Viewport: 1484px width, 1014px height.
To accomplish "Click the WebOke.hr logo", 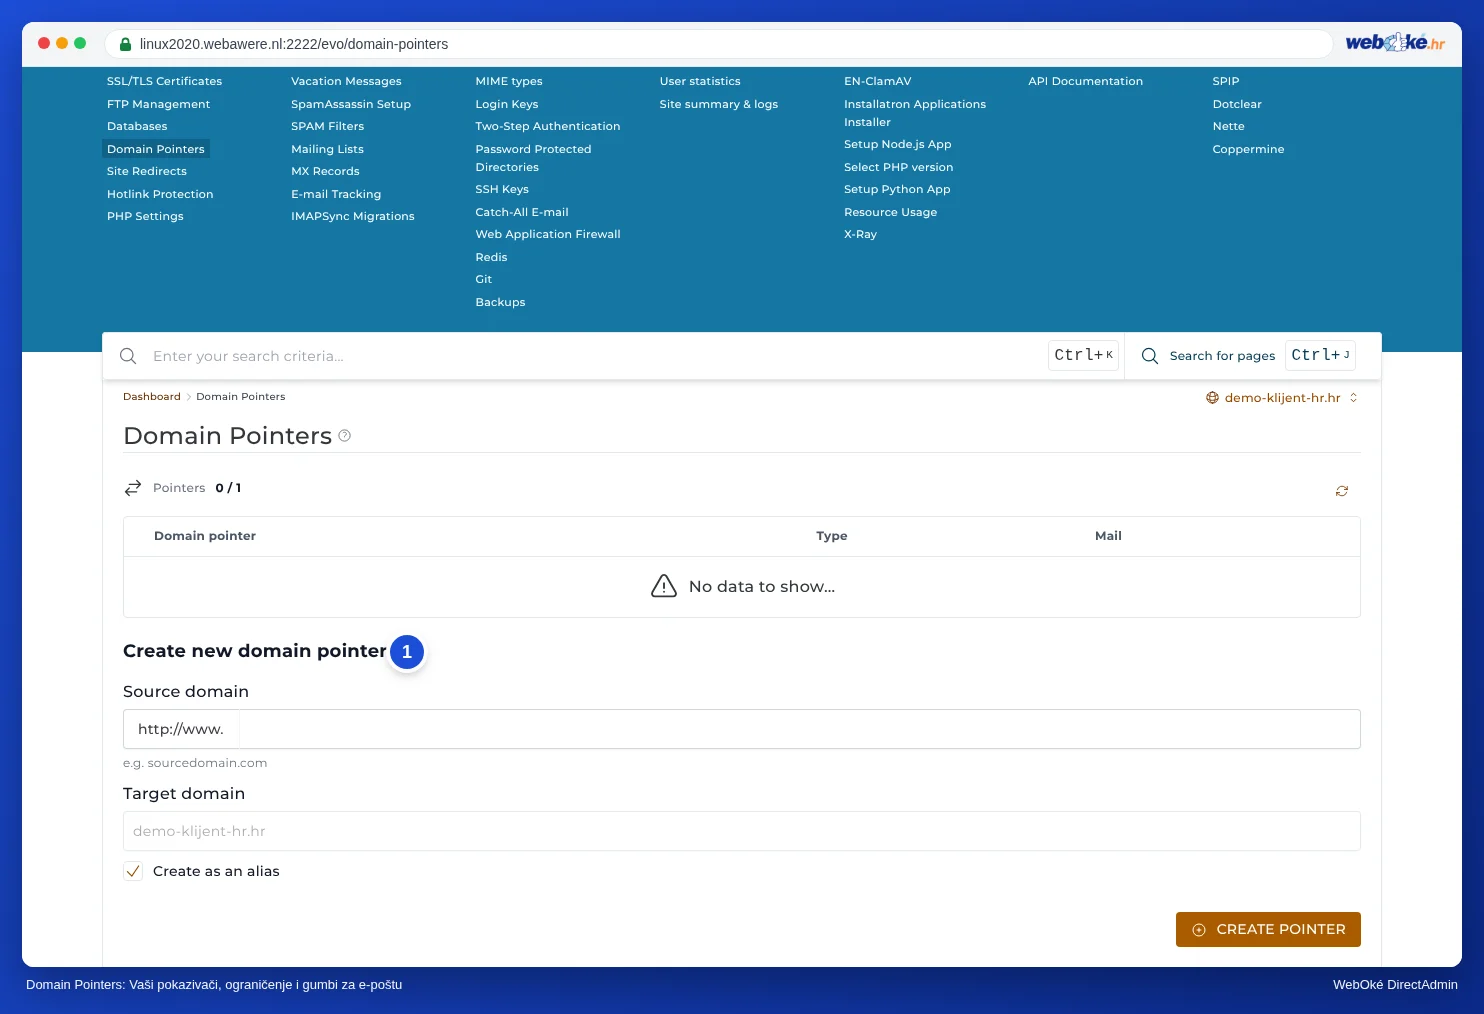I will click(1395, 43).
